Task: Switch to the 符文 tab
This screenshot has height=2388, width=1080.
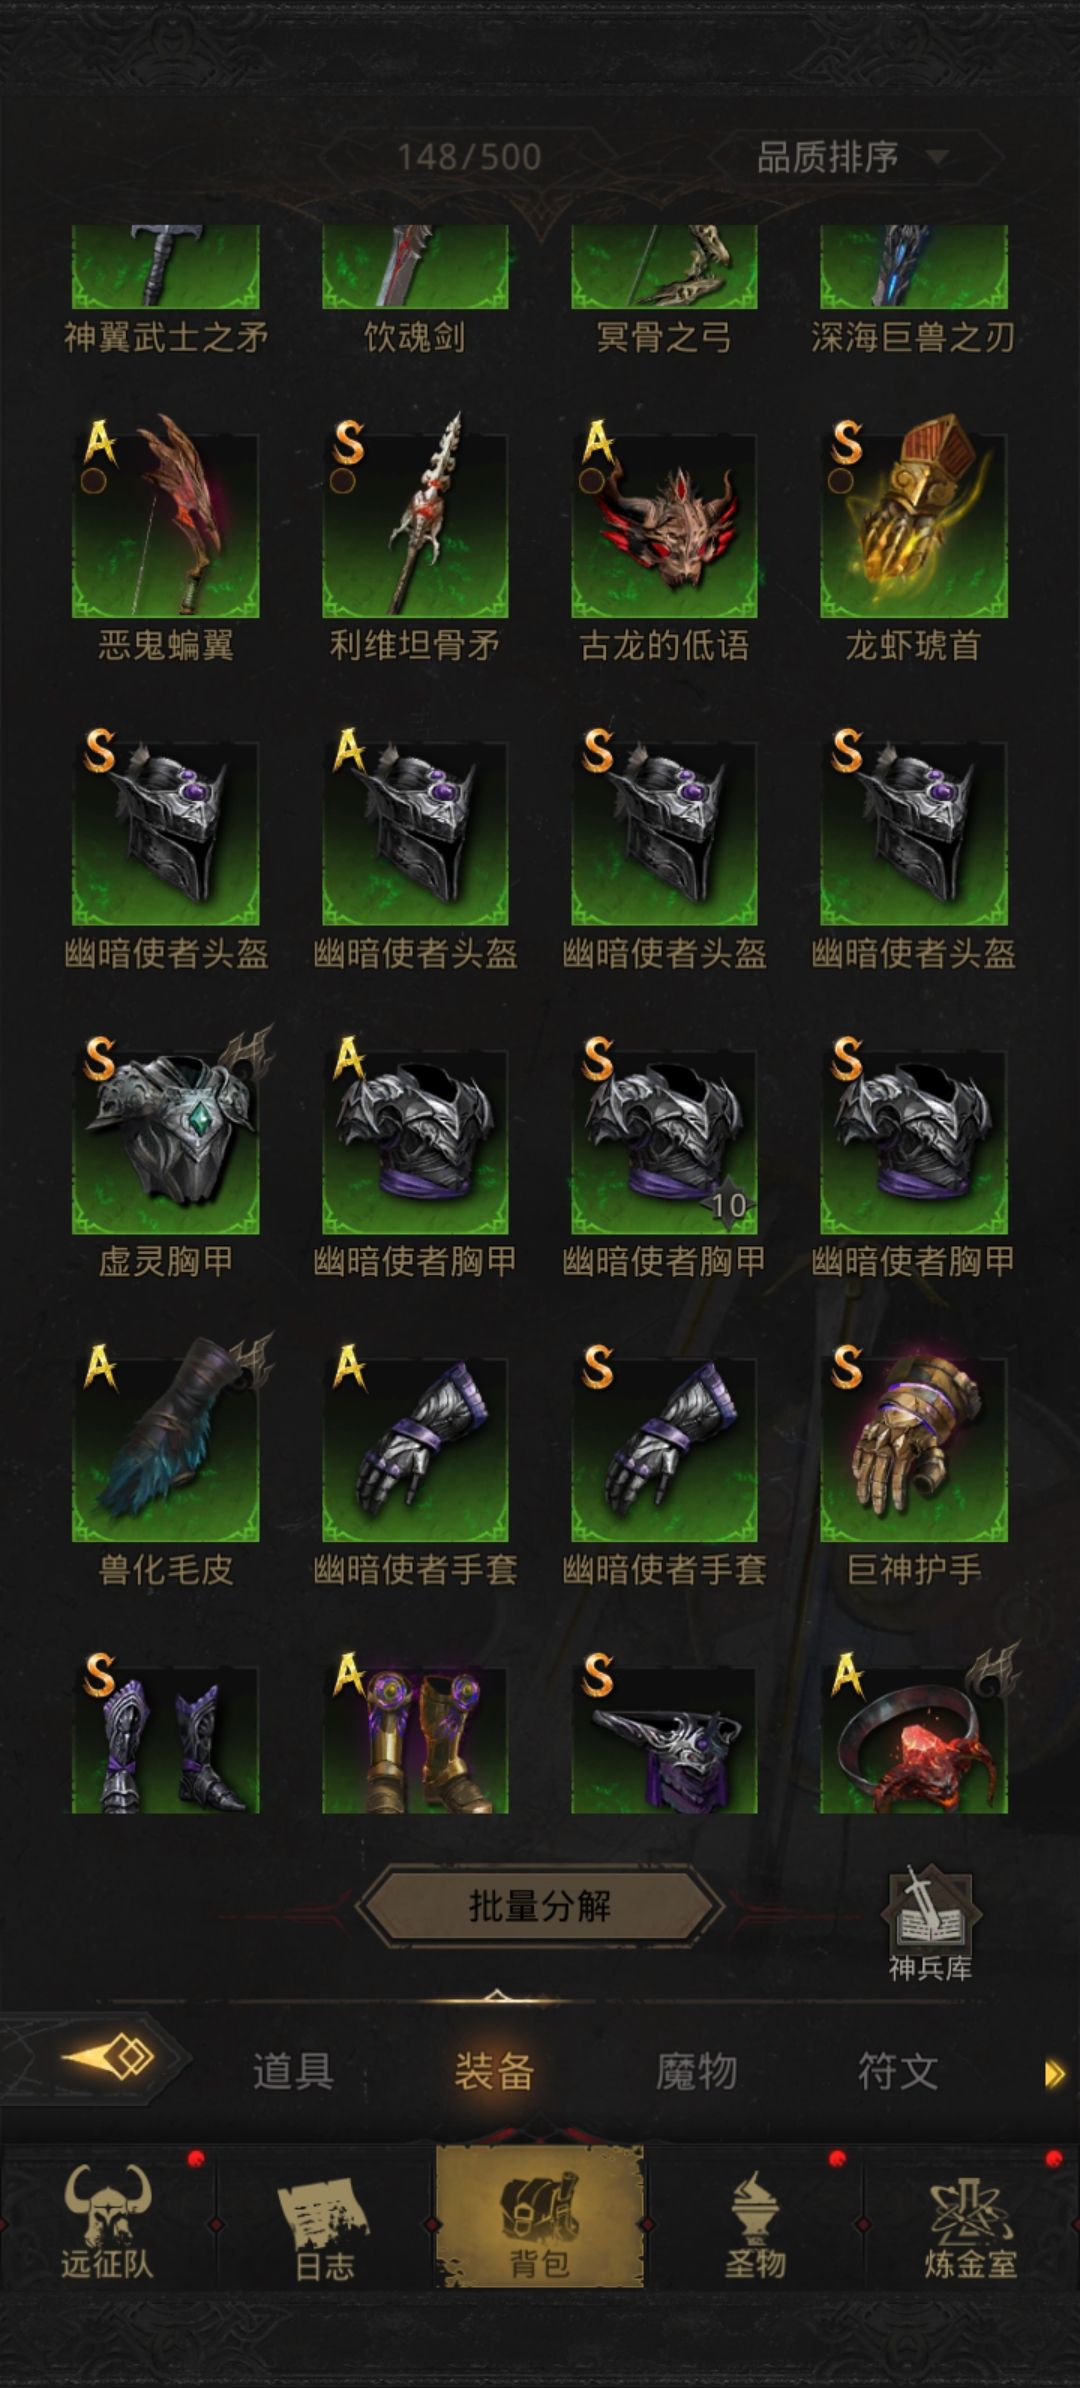Action: click(x=898, y=2071)
